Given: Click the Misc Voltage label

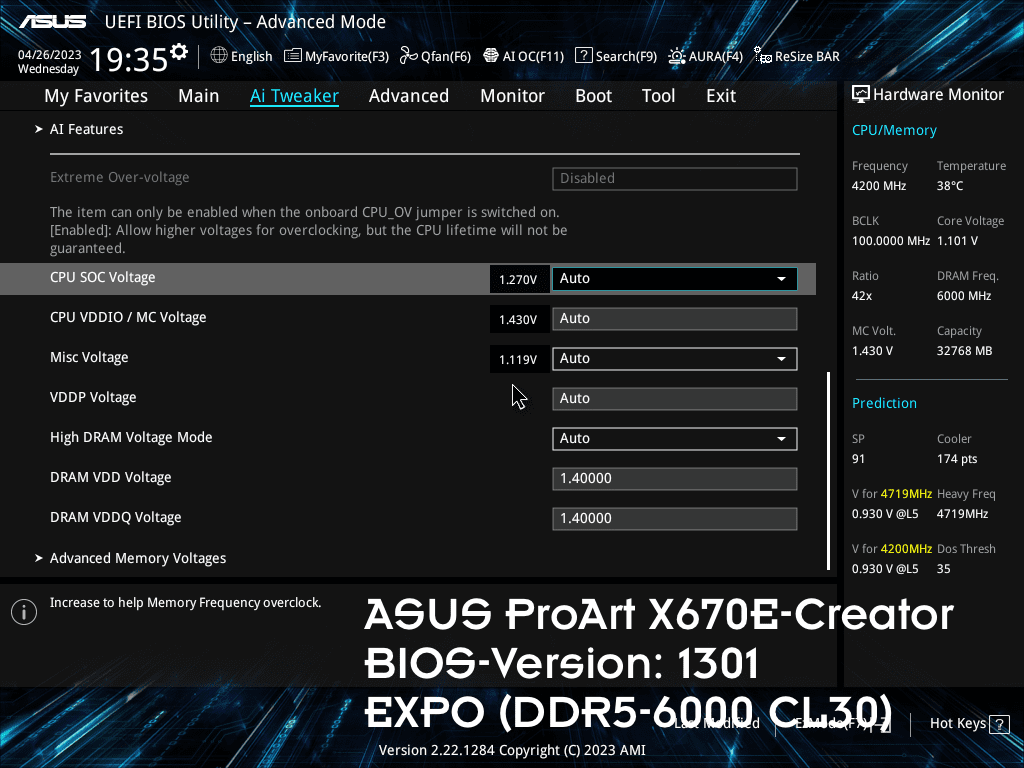Looking at the screenshot, I should point(89,358).
